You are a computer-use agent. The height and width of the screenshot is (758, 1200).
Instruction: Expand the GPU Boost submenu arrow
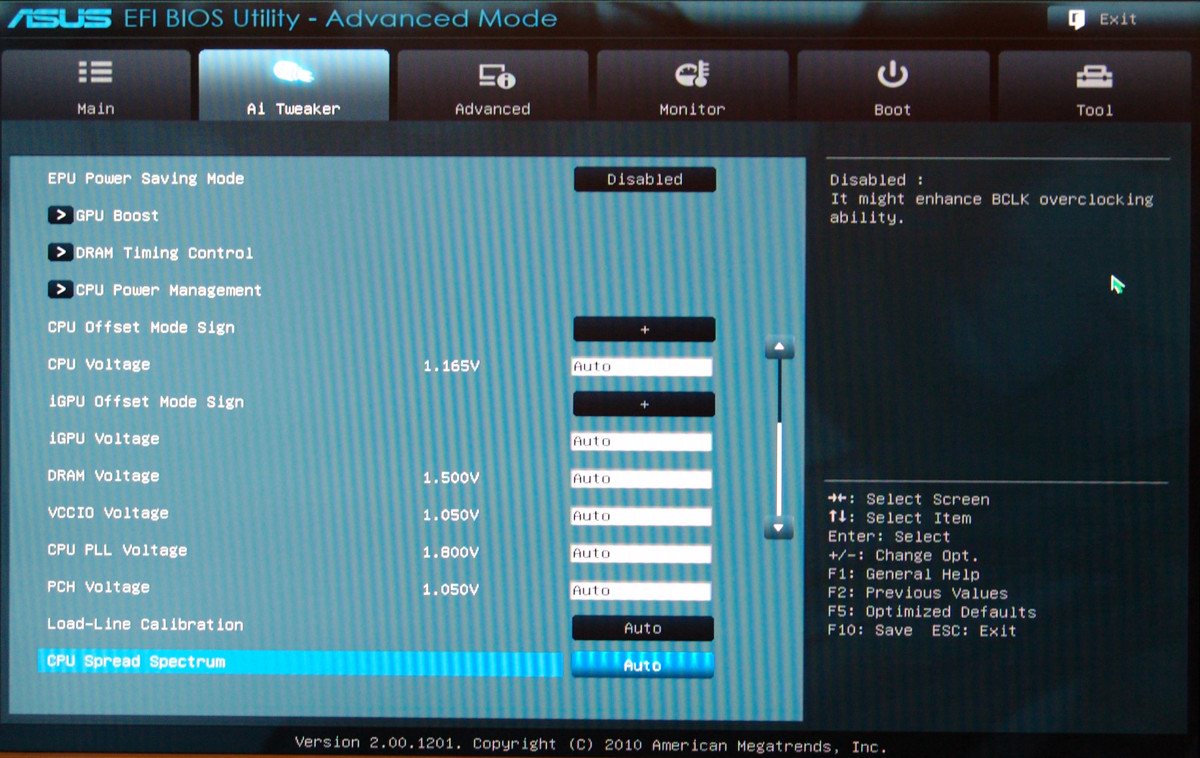[x=60, y=215]
